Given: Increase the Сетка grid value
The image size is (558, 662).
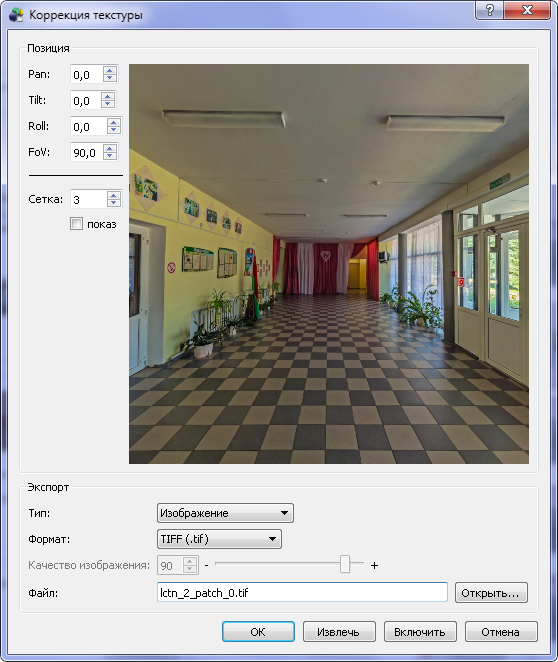Looking at the screenshot, I should click(x=114, y=195).
